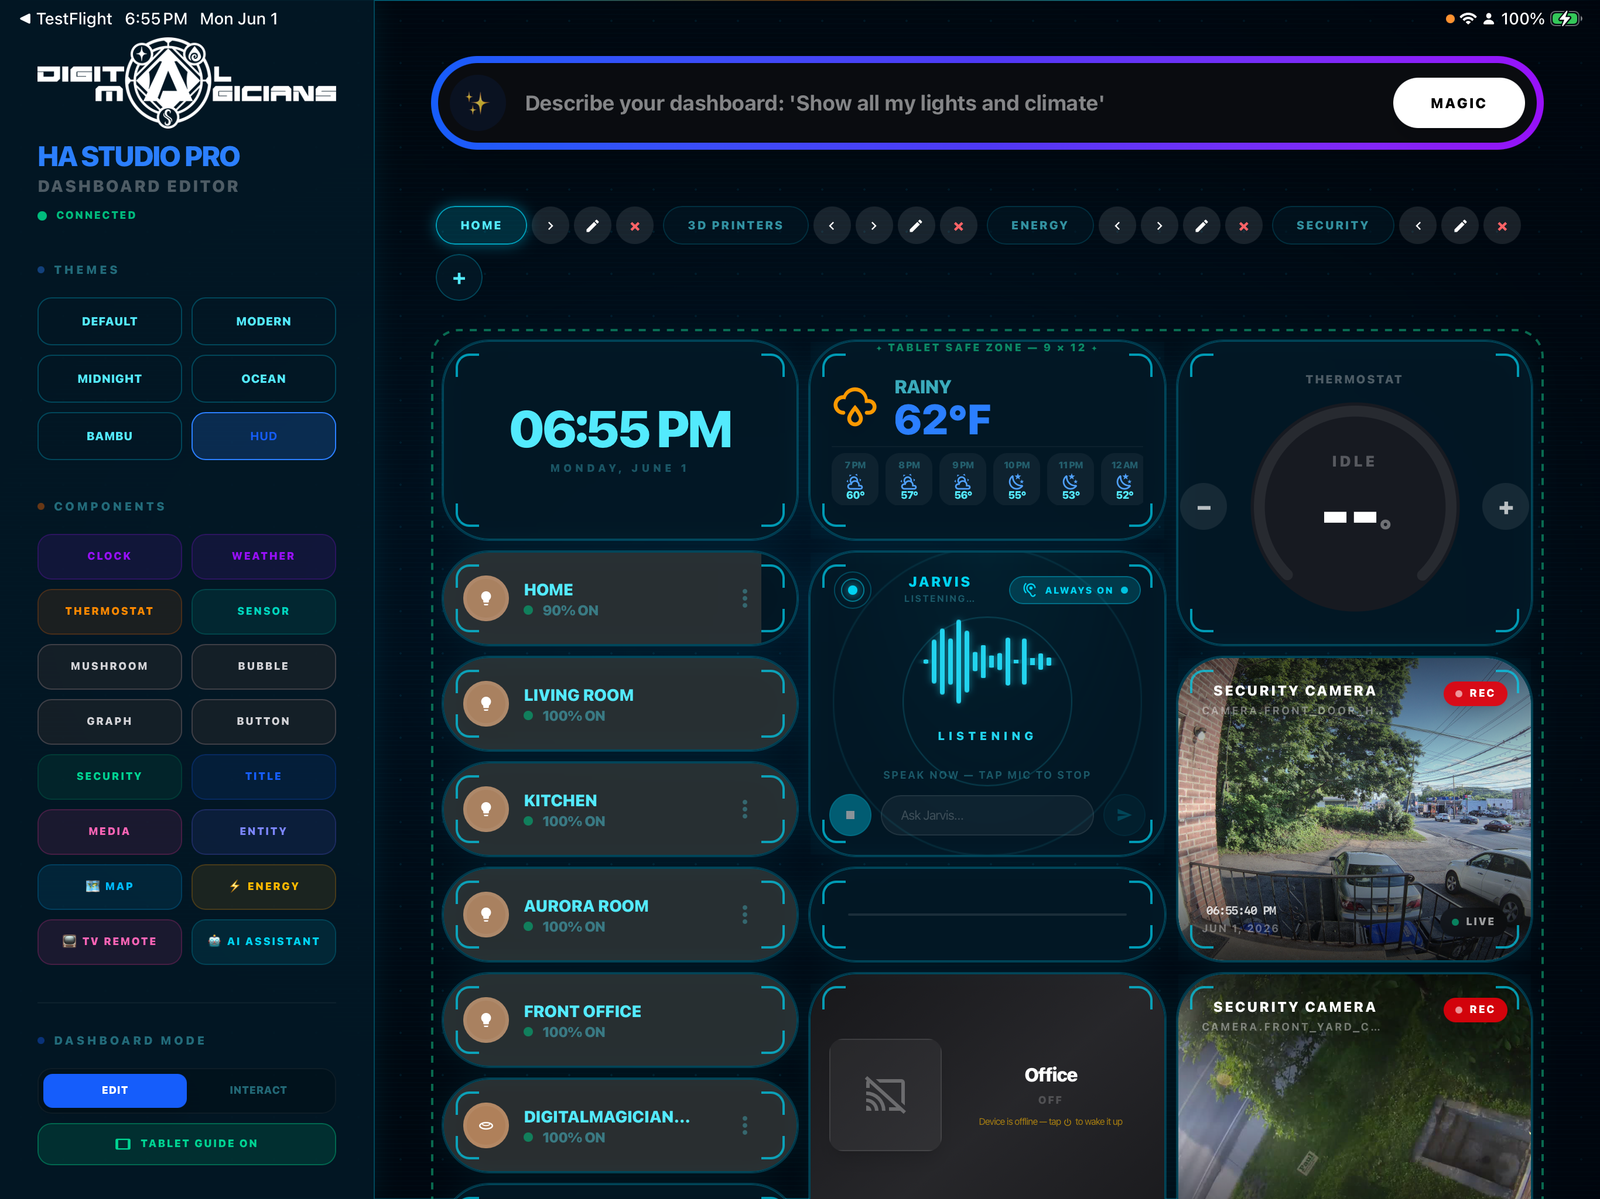1600x1199 pixels.
Task: Open the Aurora Room options menu
Action: point(744,915)
